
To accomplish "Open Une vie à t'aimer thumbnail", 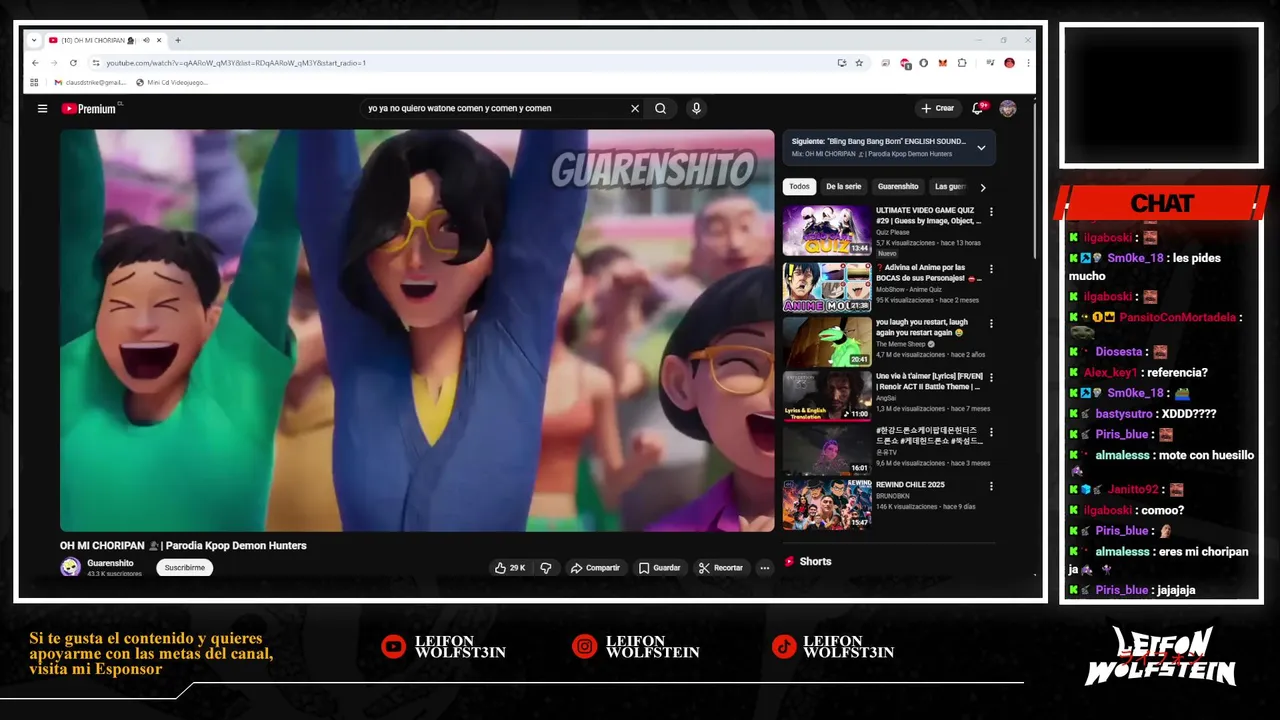I will (827, 395).
